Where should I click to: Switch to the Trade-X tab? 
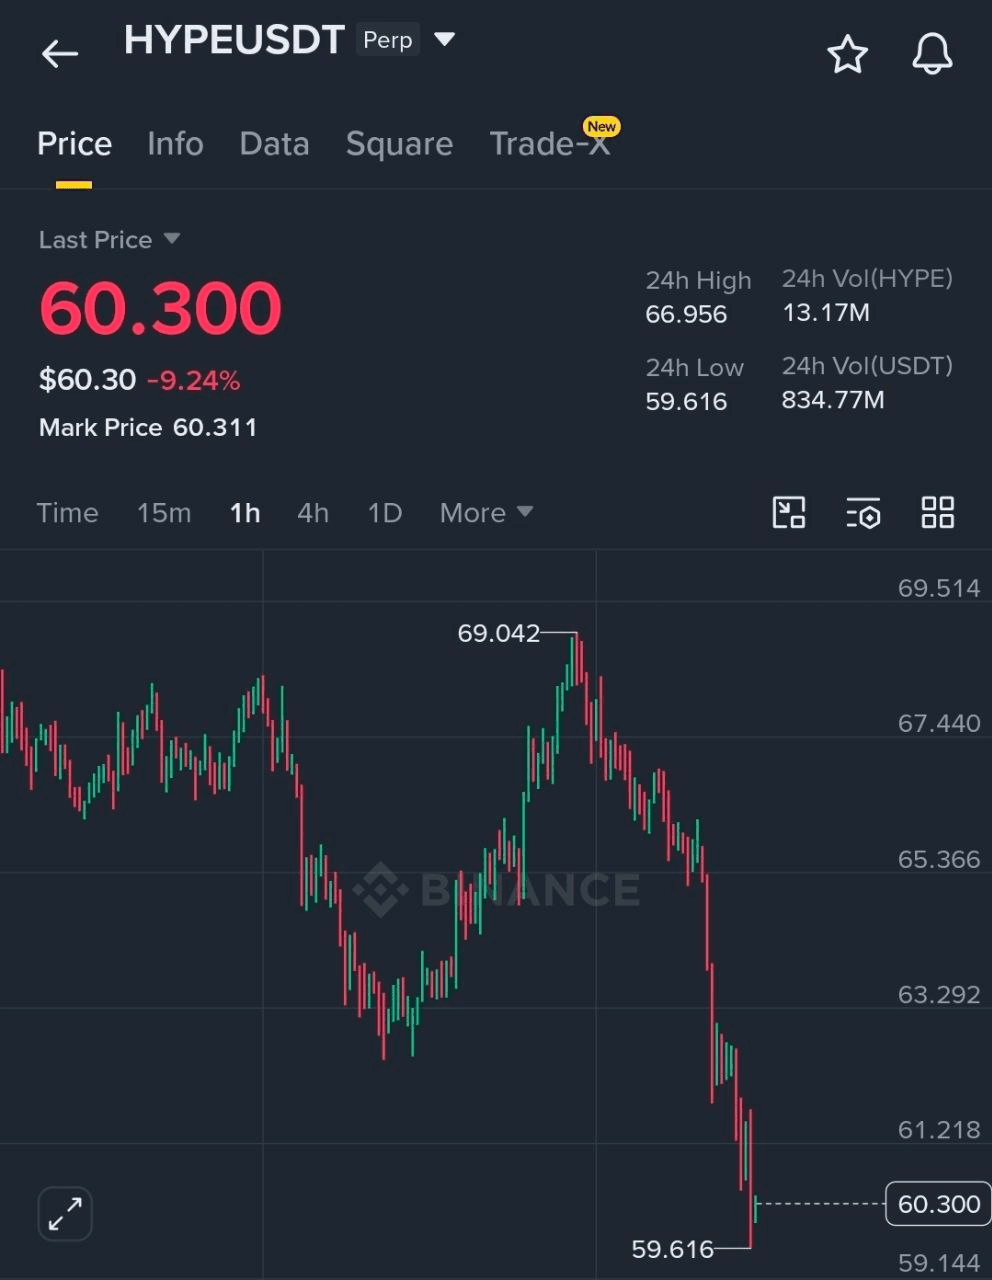(550, 144)
